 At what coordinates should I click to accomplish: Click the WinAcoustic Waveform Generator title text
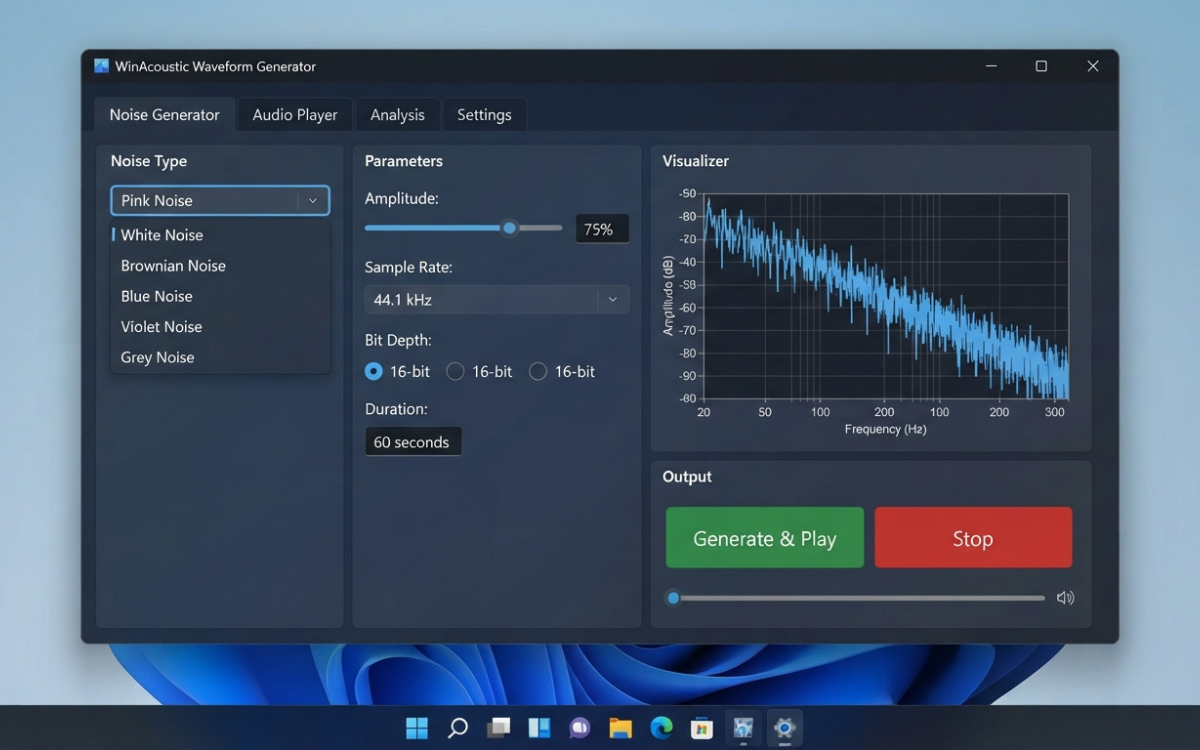point(215,66)
